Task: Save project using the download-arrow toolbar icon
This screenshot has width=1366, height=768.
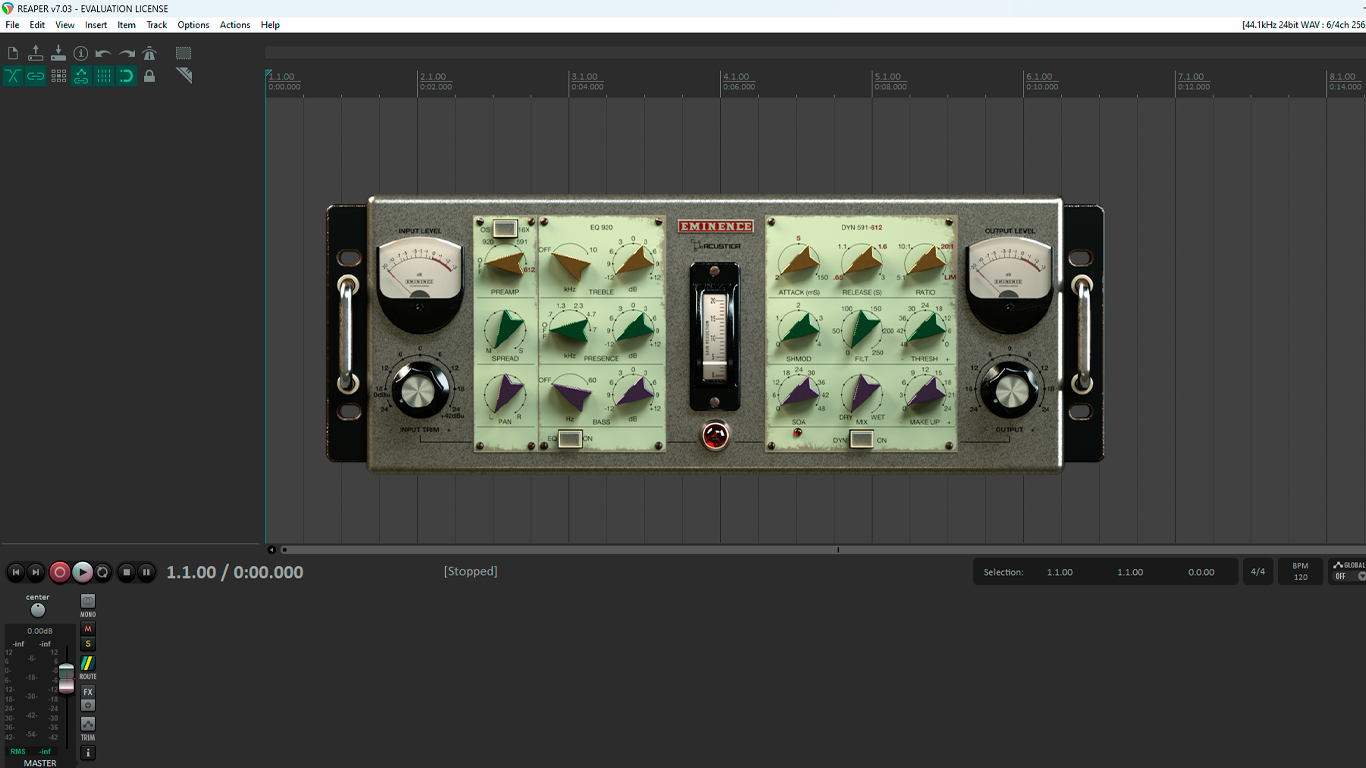Action: (x=58, y=53)
